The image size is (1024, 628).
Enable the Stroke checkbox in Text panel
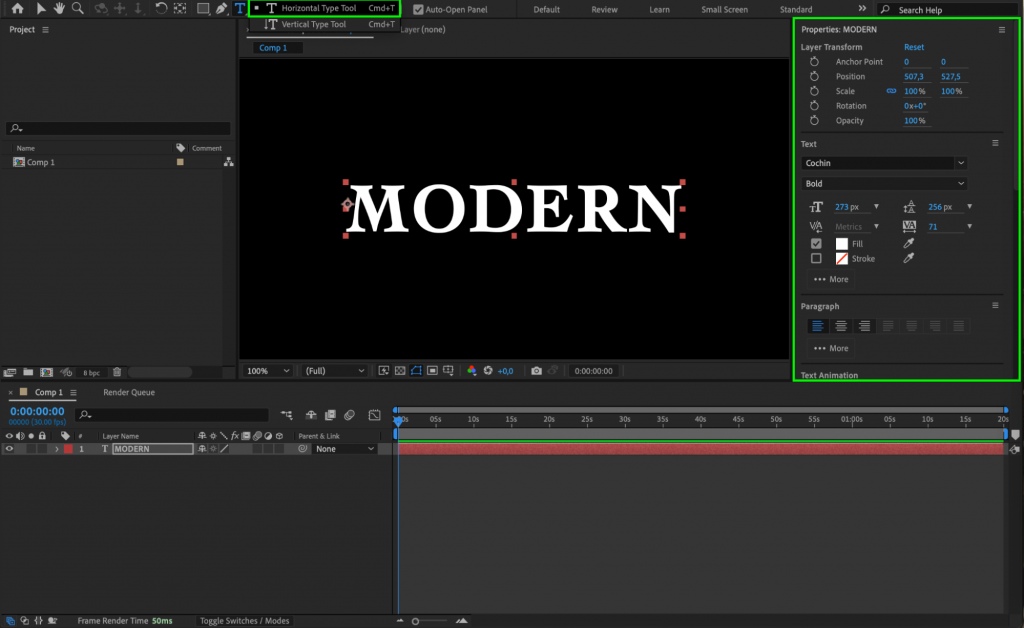pos(816,258)
